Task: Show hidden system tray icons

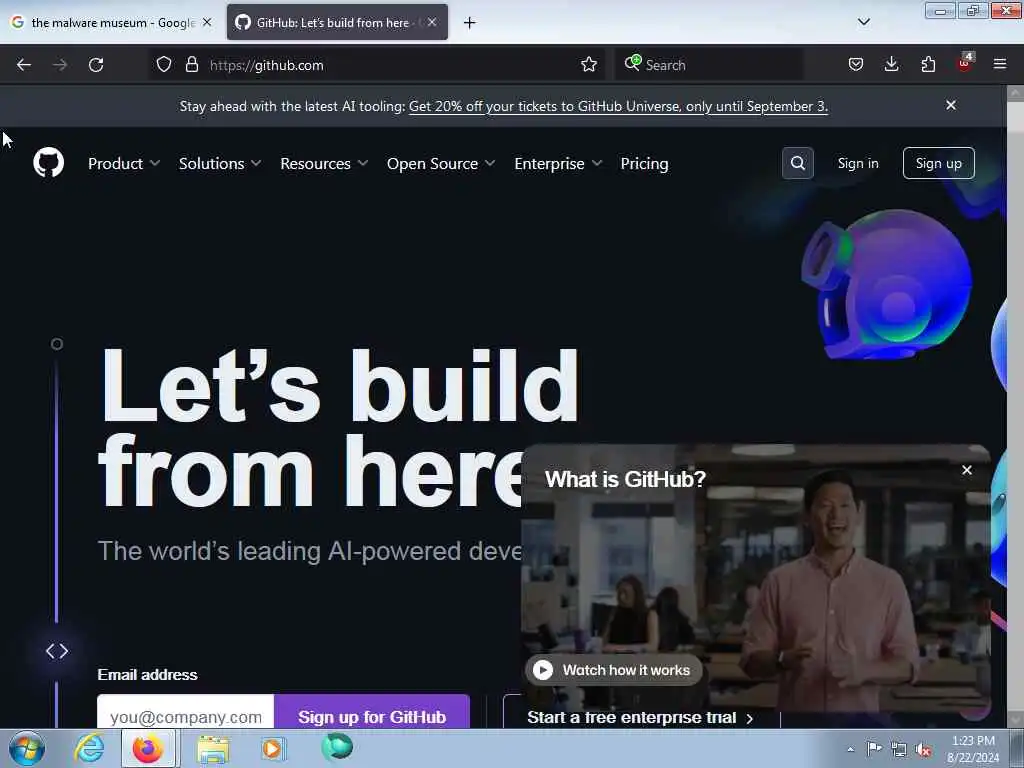Action: tap(850, 749)
